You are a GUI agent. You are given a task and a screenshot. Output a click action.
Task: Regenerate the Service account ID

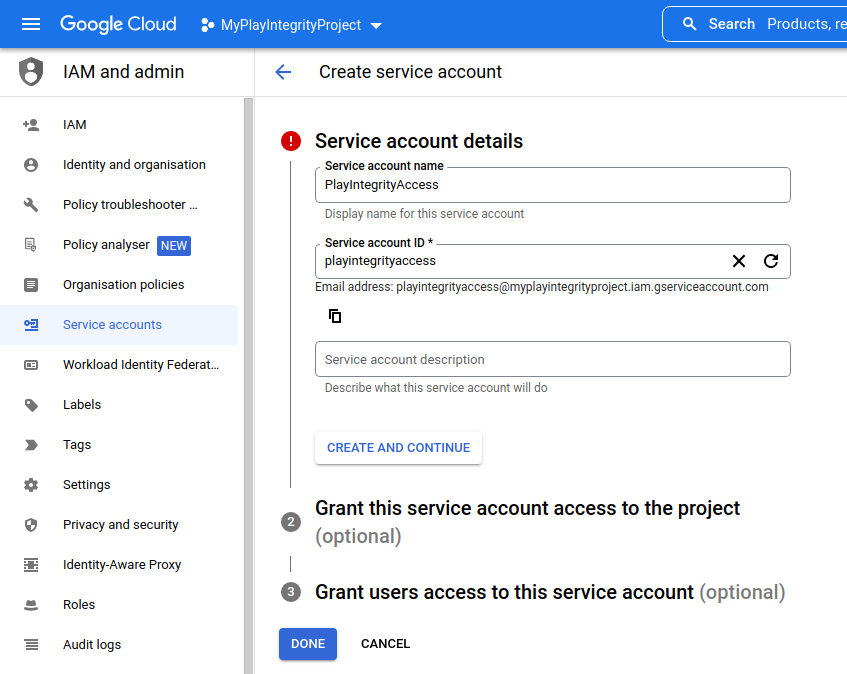coord(770,261)
